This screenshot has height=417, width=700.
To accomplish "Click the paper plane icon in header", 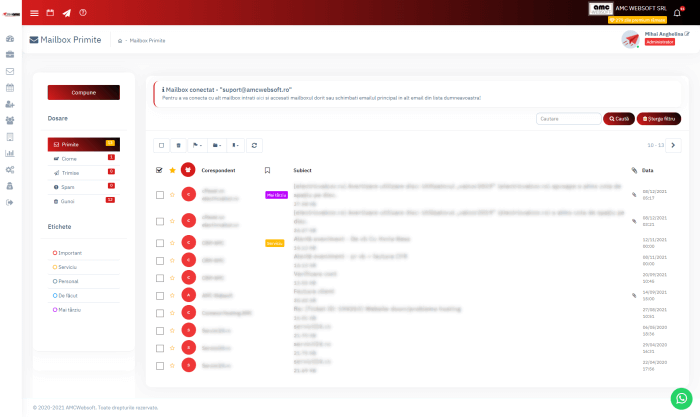I will click(66, 13).
